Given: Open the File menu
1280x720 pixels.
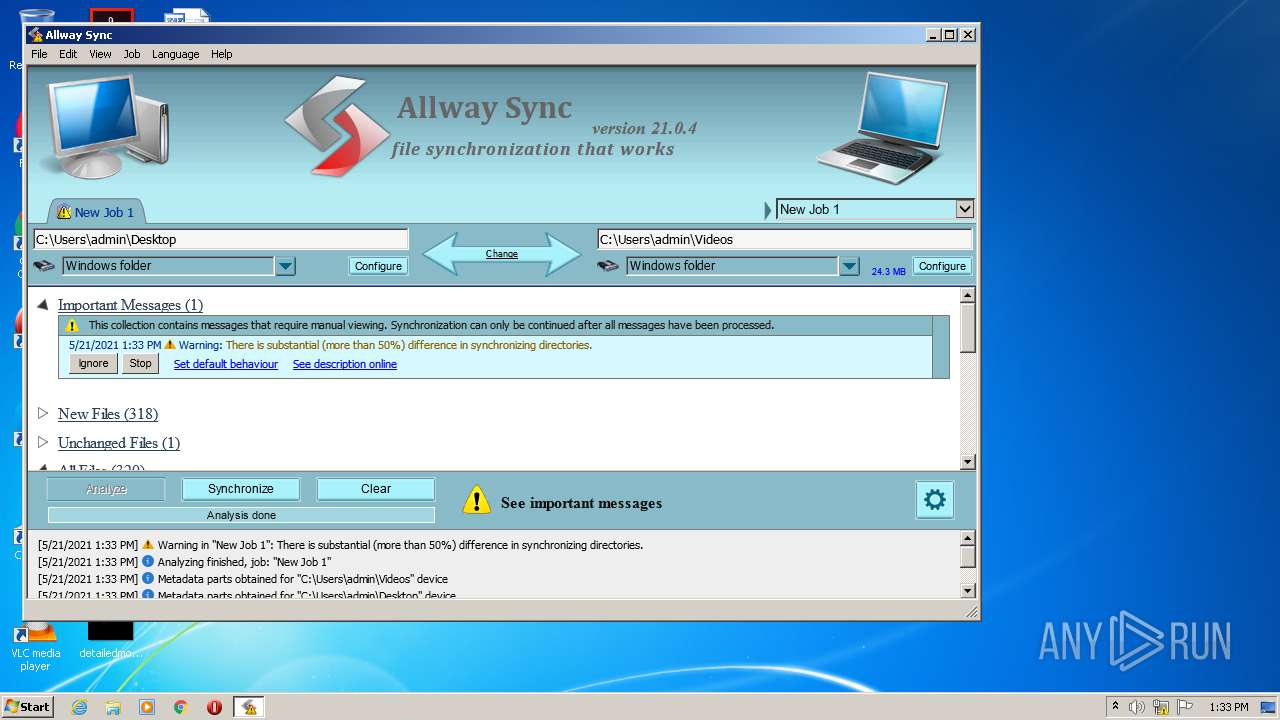Looking at the screenshot, I should tap(39, 54).
